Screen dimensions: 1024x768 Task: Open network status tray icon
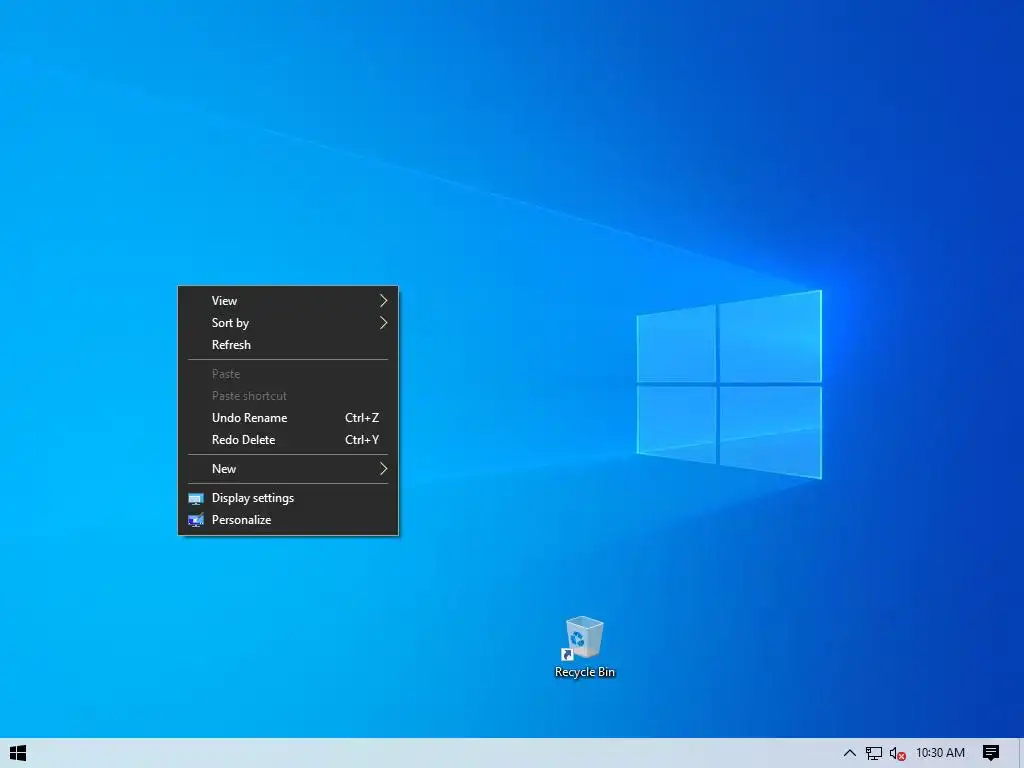point(873,753)
